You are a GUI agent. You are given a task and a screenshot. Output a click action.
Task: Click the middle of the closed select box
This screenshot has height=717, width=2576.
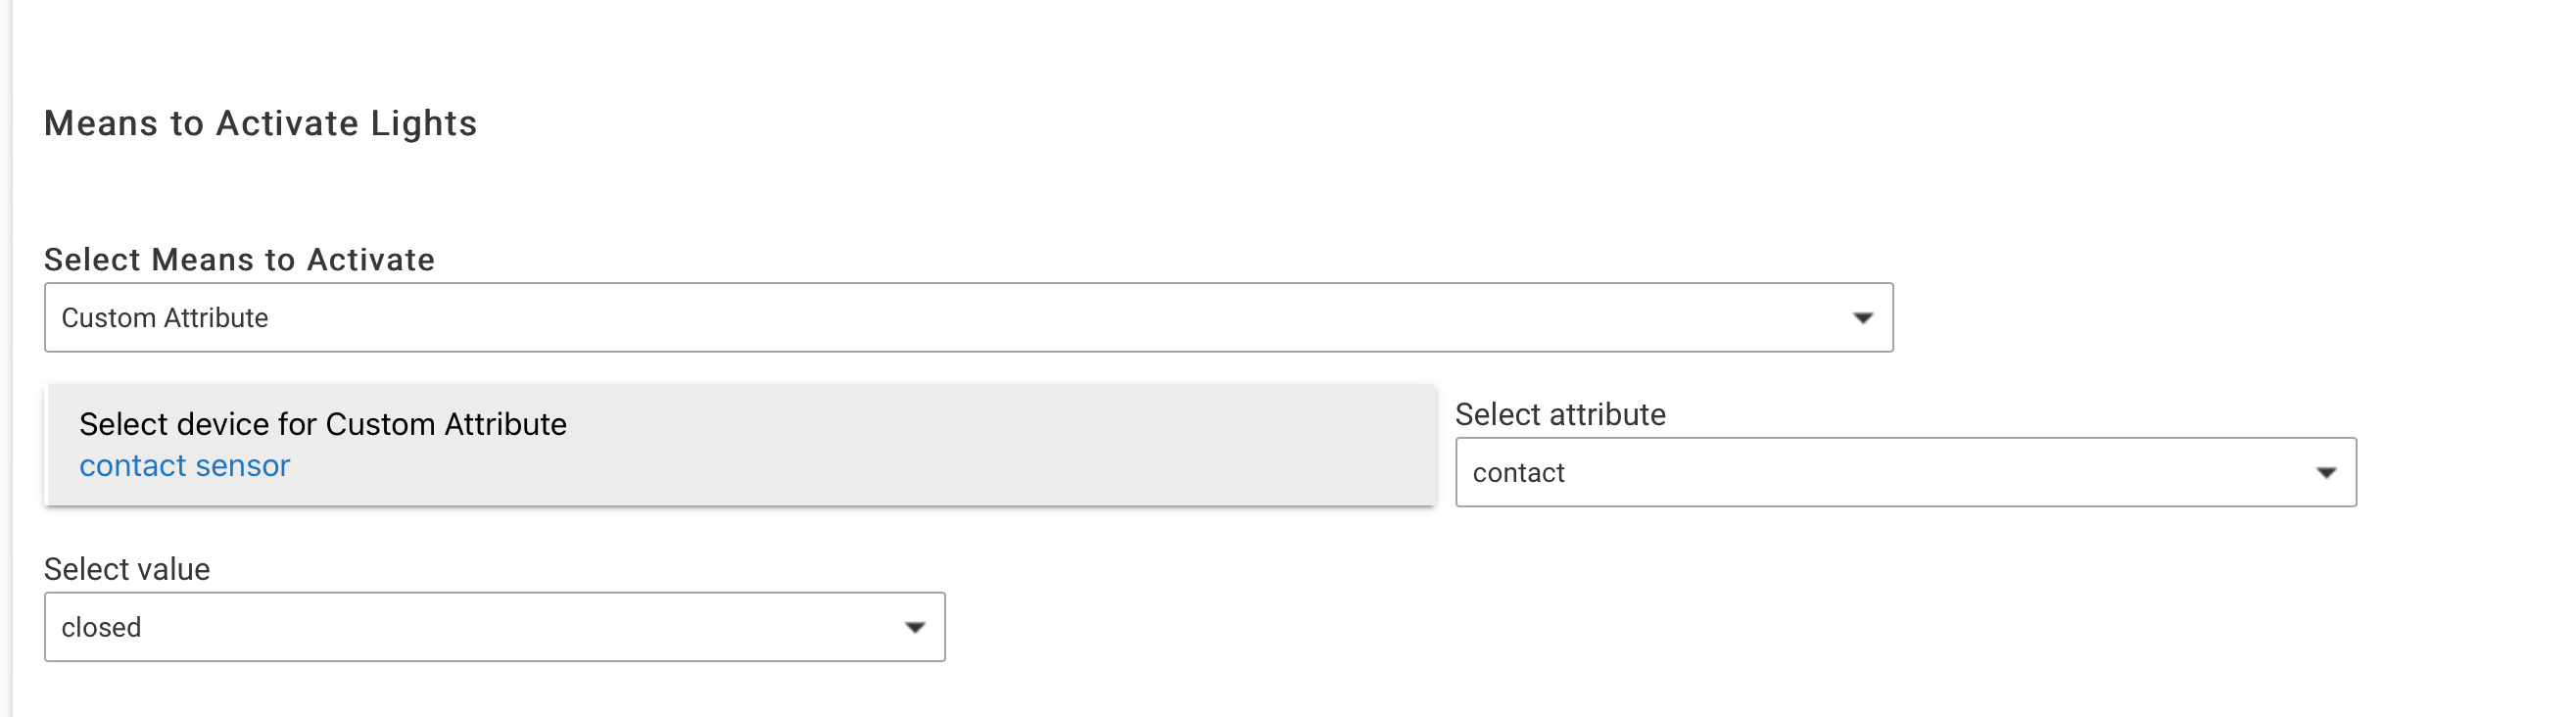(x=494, y=628)
